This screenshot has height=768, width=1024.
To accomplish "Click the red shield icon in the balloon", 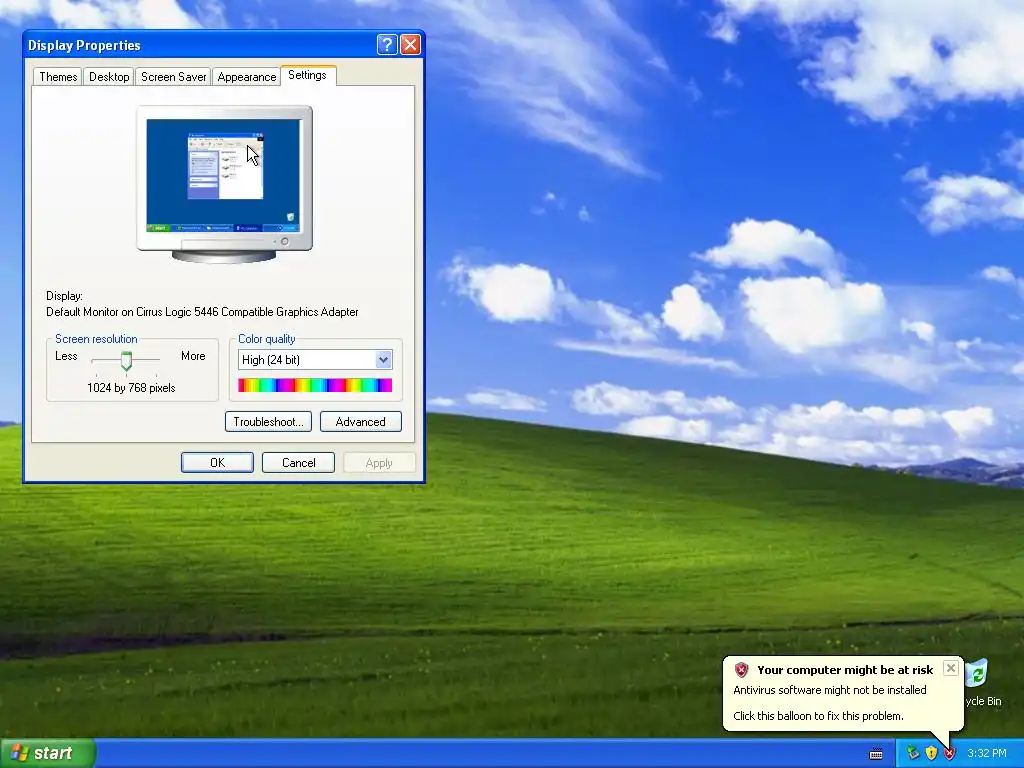I will pyautogui.click(x=741, y=670).
